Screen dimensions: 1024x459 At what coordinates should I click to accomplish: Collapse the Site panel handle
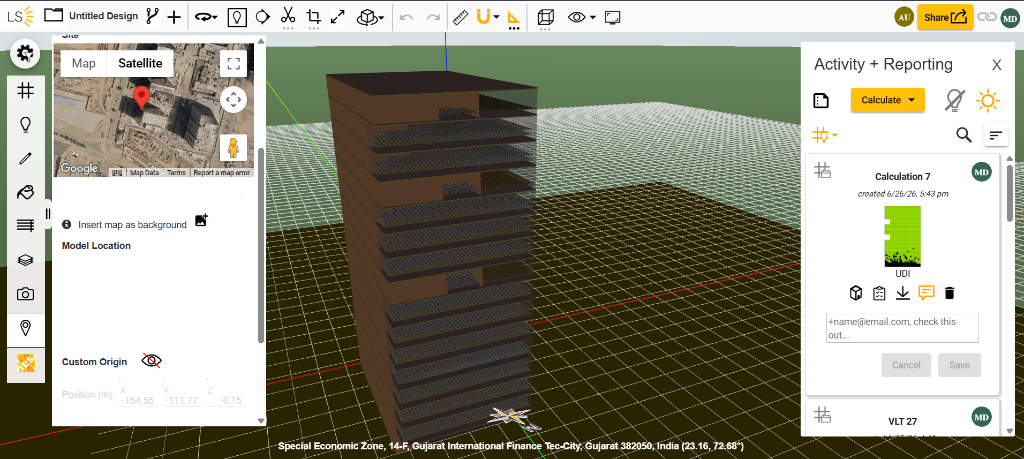[x=48, y=214]
